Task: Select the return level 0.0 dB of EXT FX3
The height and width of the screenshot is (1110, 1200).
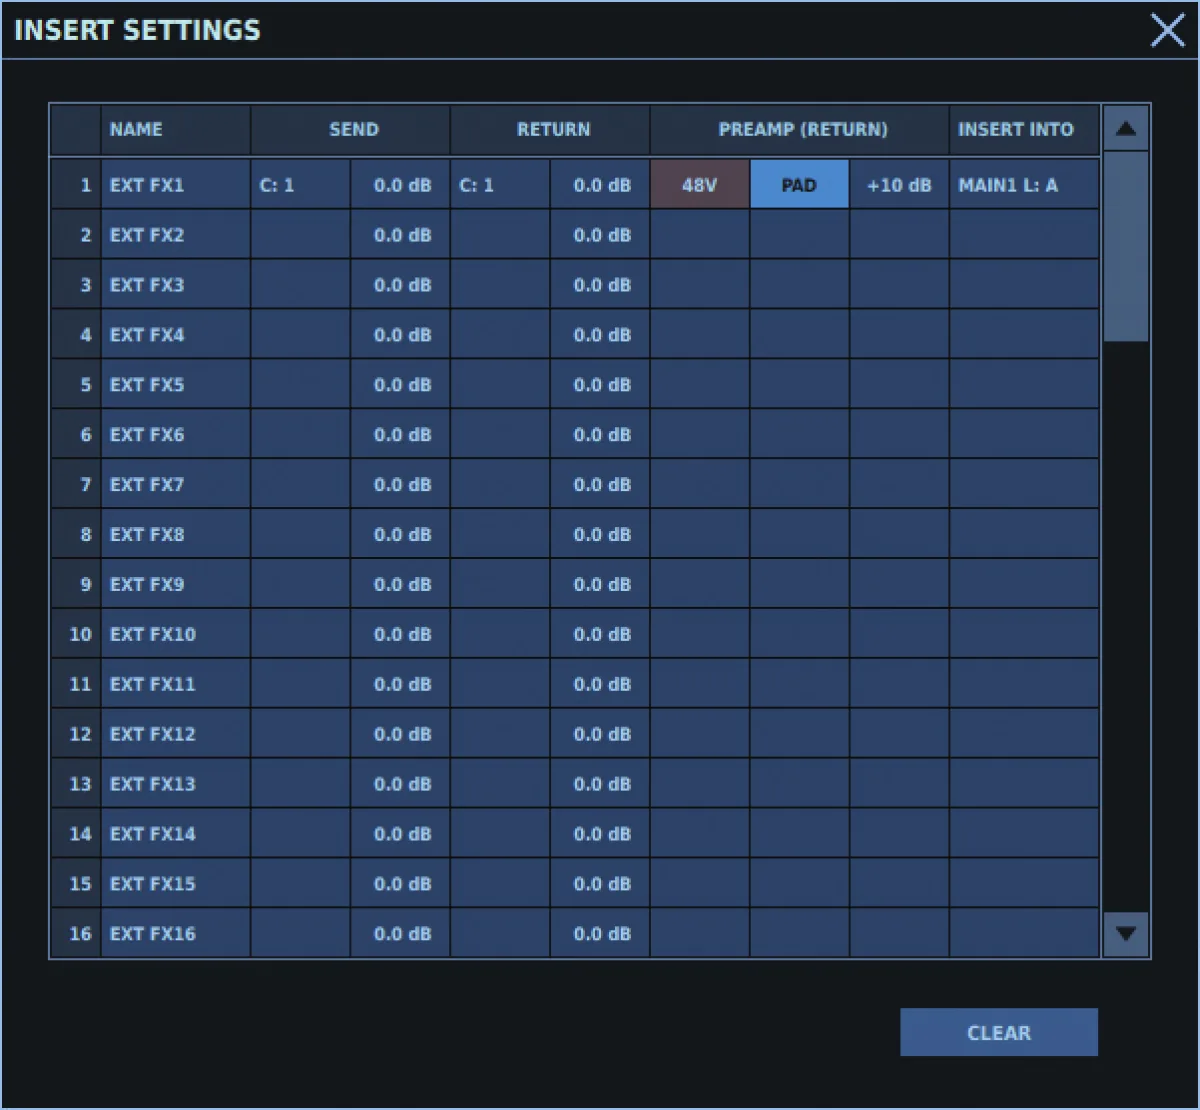Action: pyautogui.click(x=600, y=285)
